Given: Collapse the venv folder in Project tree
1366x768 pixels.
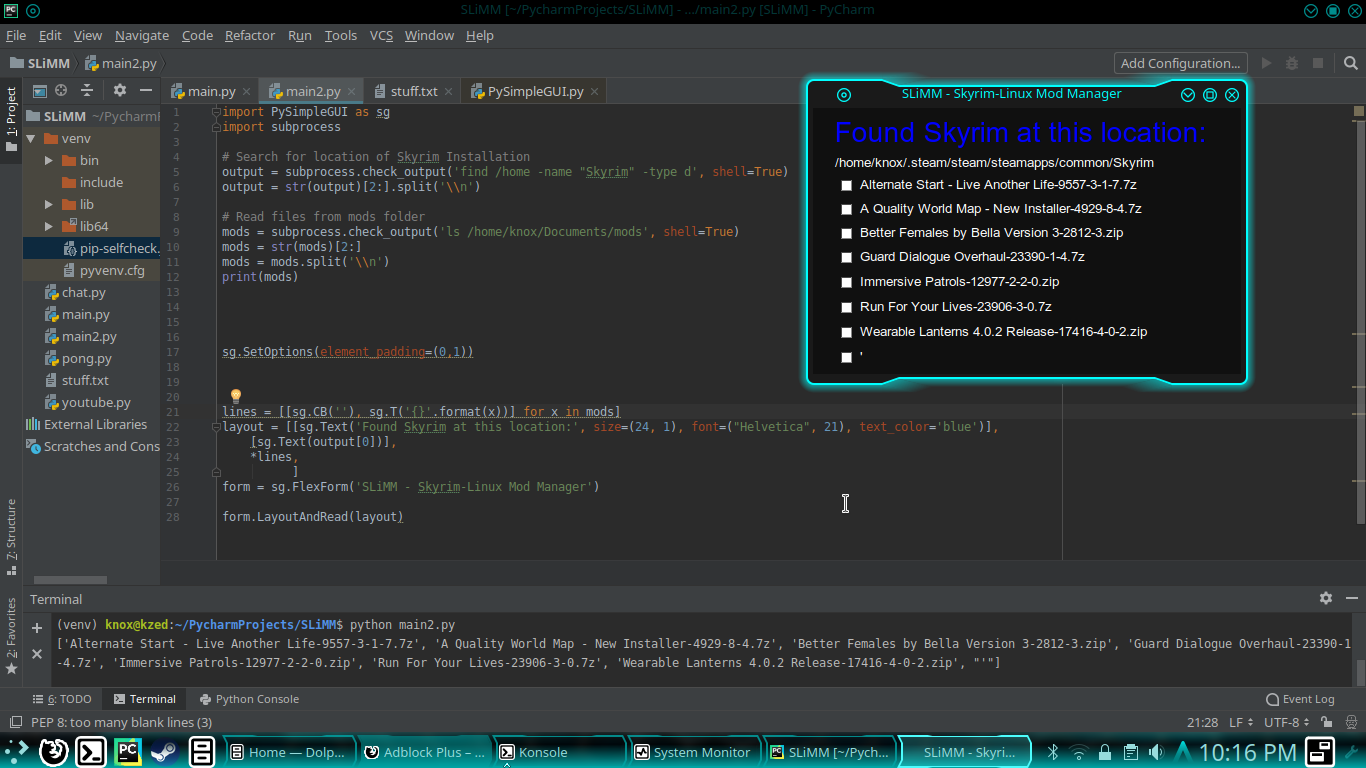Looking at the screenshot, I should 30,138.
